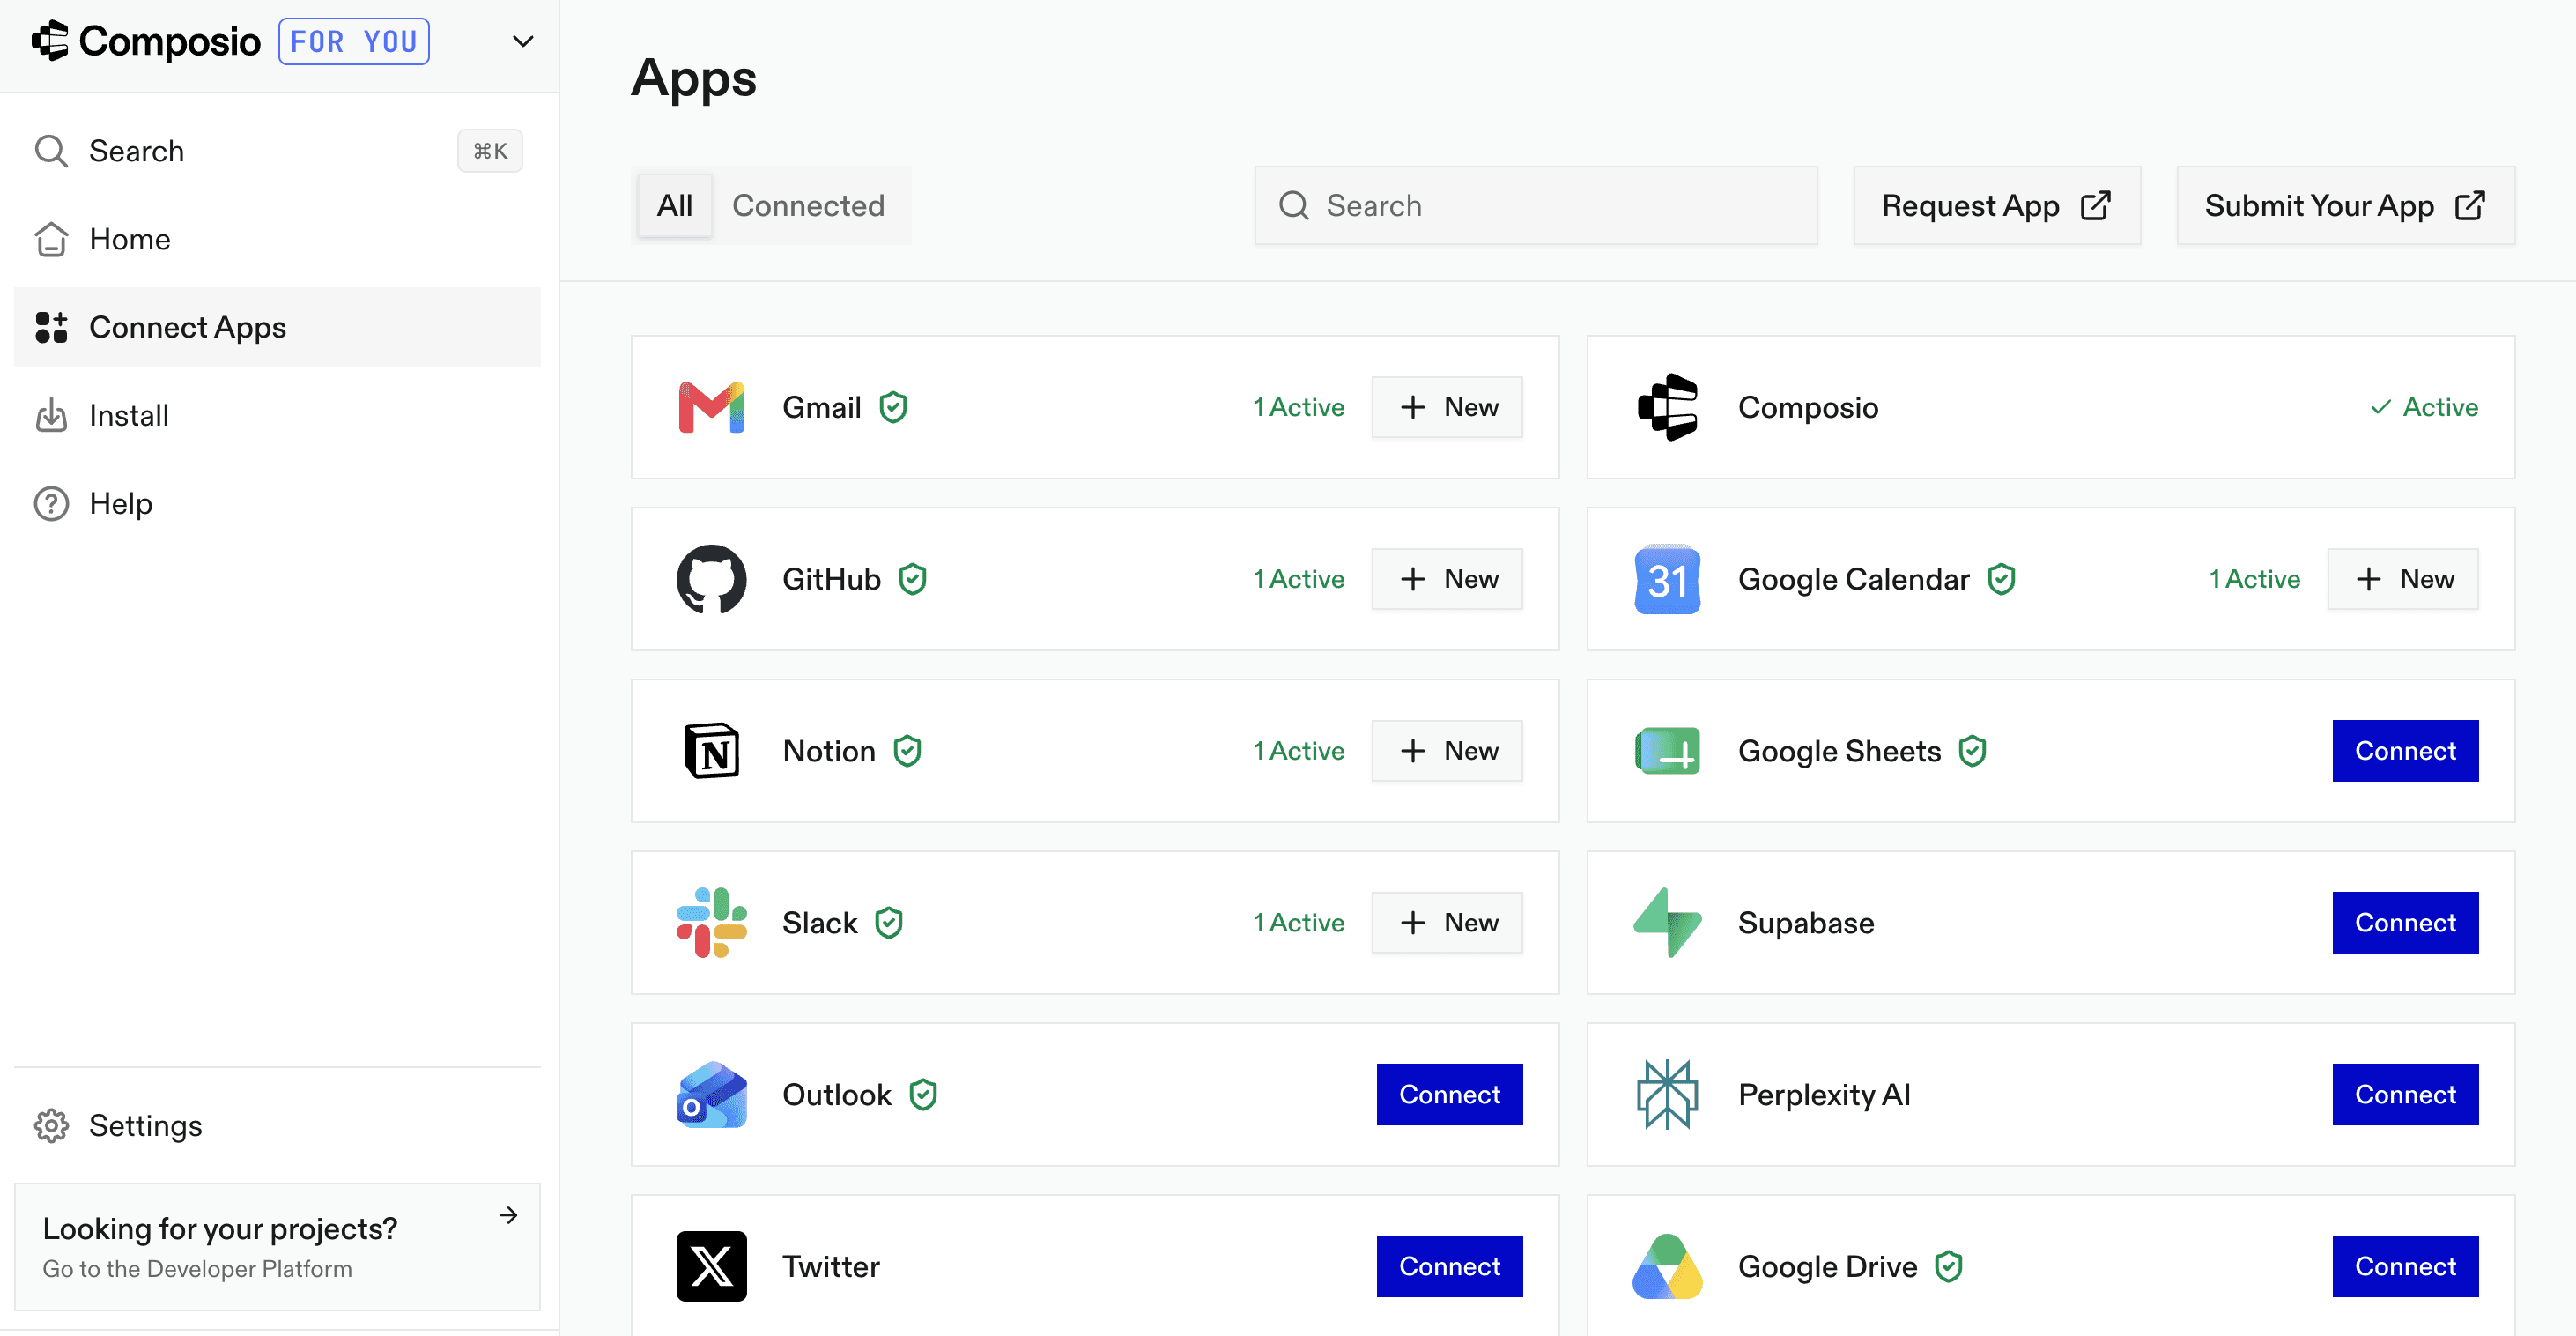Open the 'Looking for your projects?' link
2576x1336 pixels.
[x=278, y=1247]
